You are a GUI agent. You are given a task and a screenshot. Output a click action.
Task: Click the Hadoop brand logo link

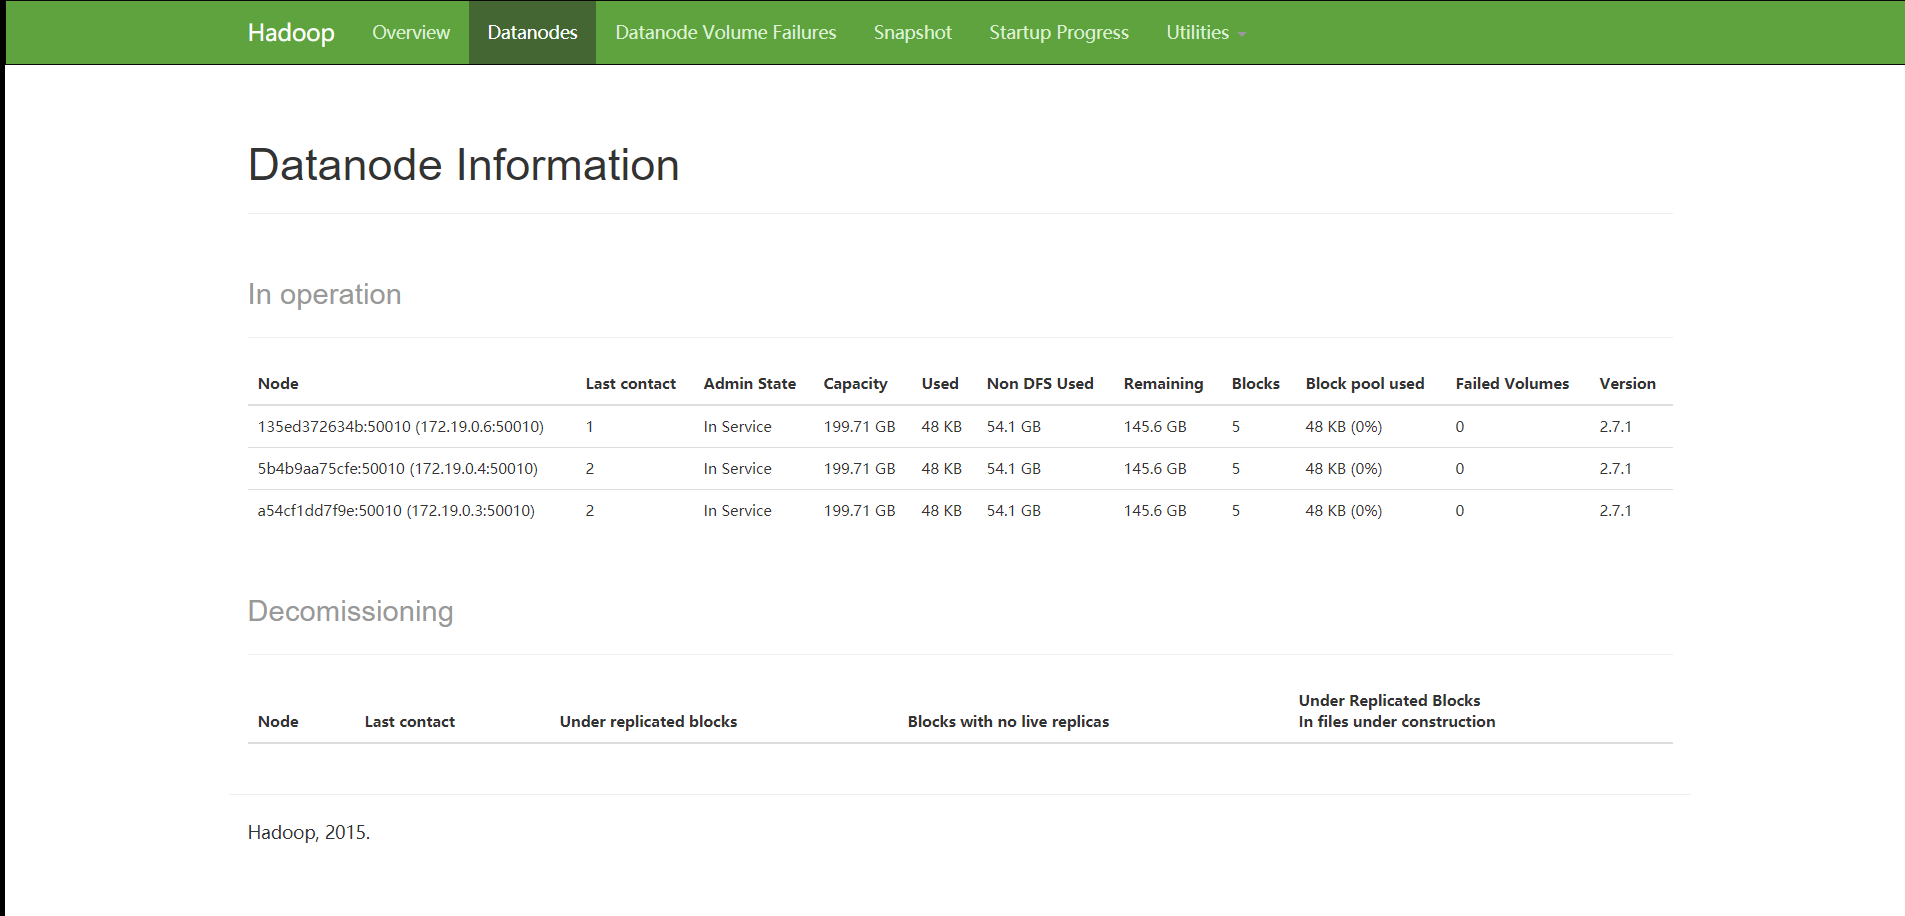[x=291, y=33]
